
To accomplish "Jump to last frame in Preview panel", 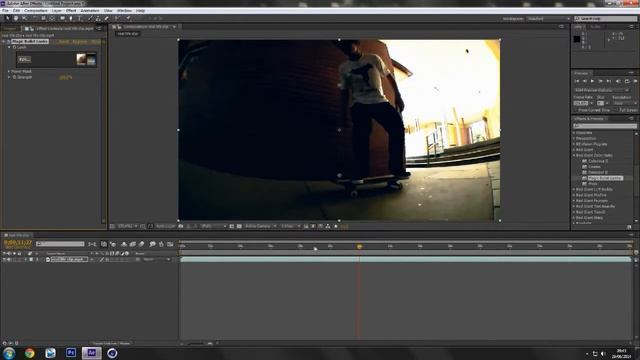I will [x=609, y=81].
